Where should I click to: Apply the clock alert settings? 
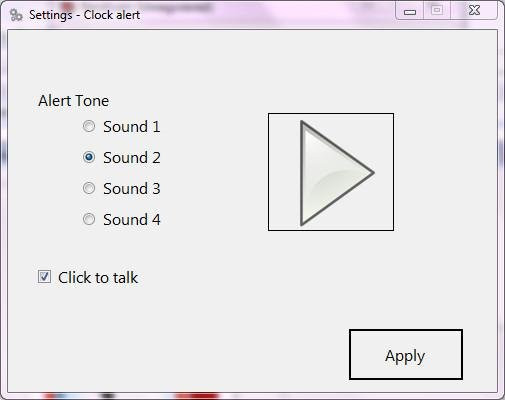[x=406, y=355]
